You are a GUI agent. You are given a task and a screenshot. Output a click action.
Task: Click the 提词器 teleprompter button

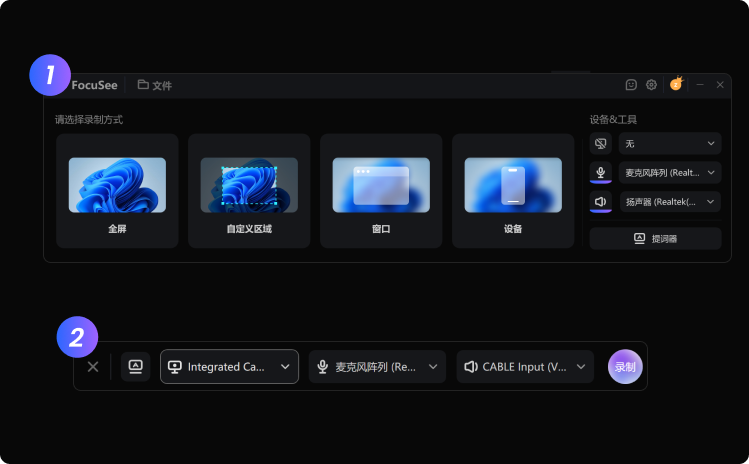point(655,238)
